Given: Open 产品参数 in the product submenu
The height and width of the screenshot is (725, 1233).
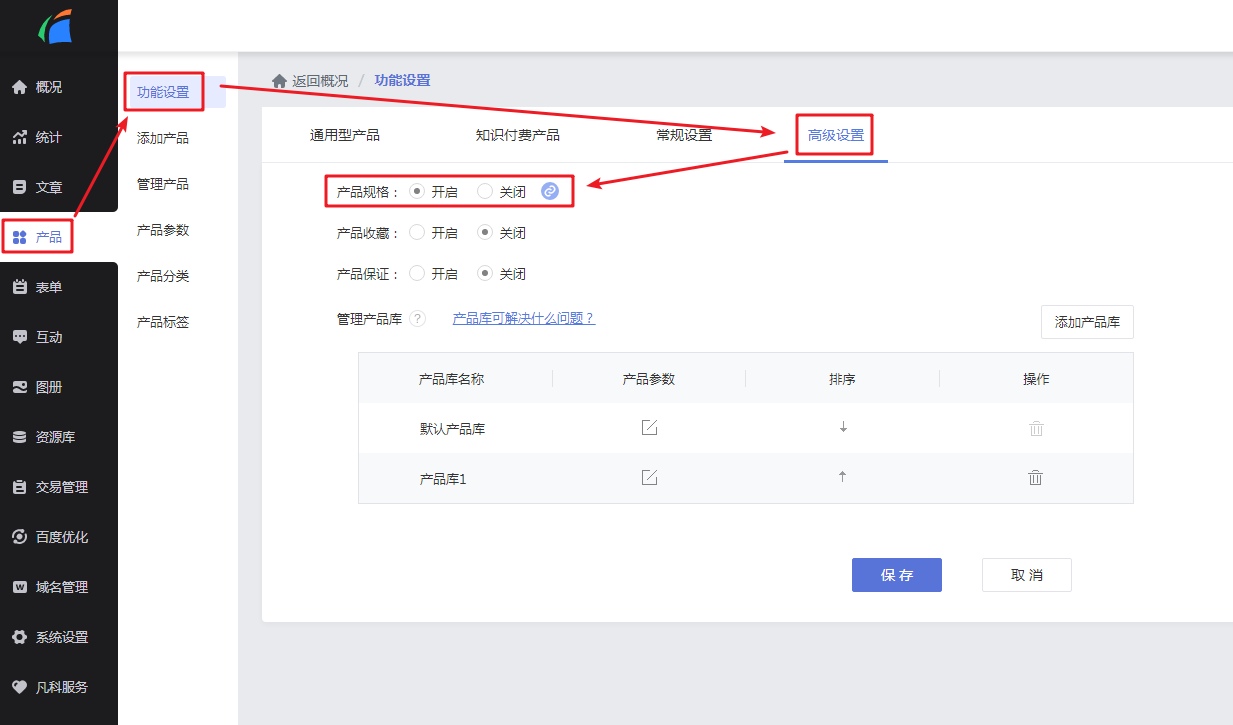Looking at the screenshot, I should coord(163,230).
